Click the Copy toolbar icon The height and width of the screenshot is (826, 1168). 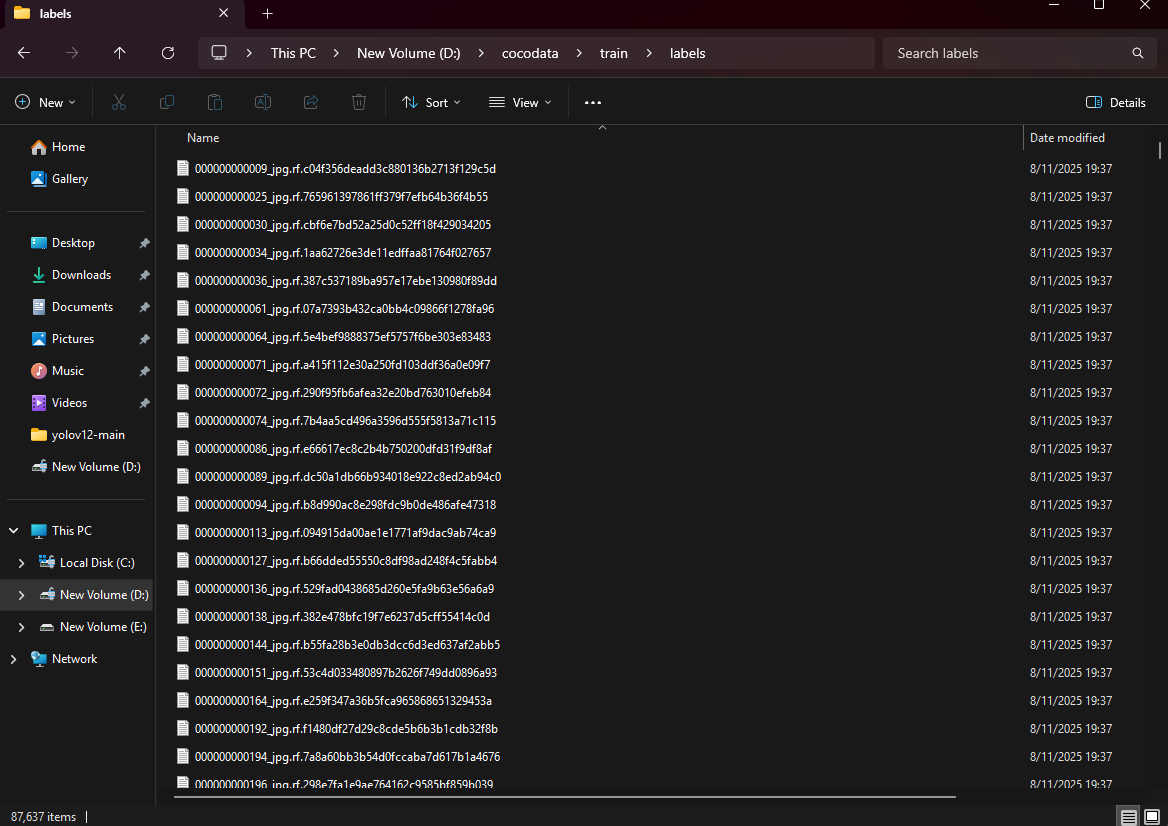coord(167,103)
